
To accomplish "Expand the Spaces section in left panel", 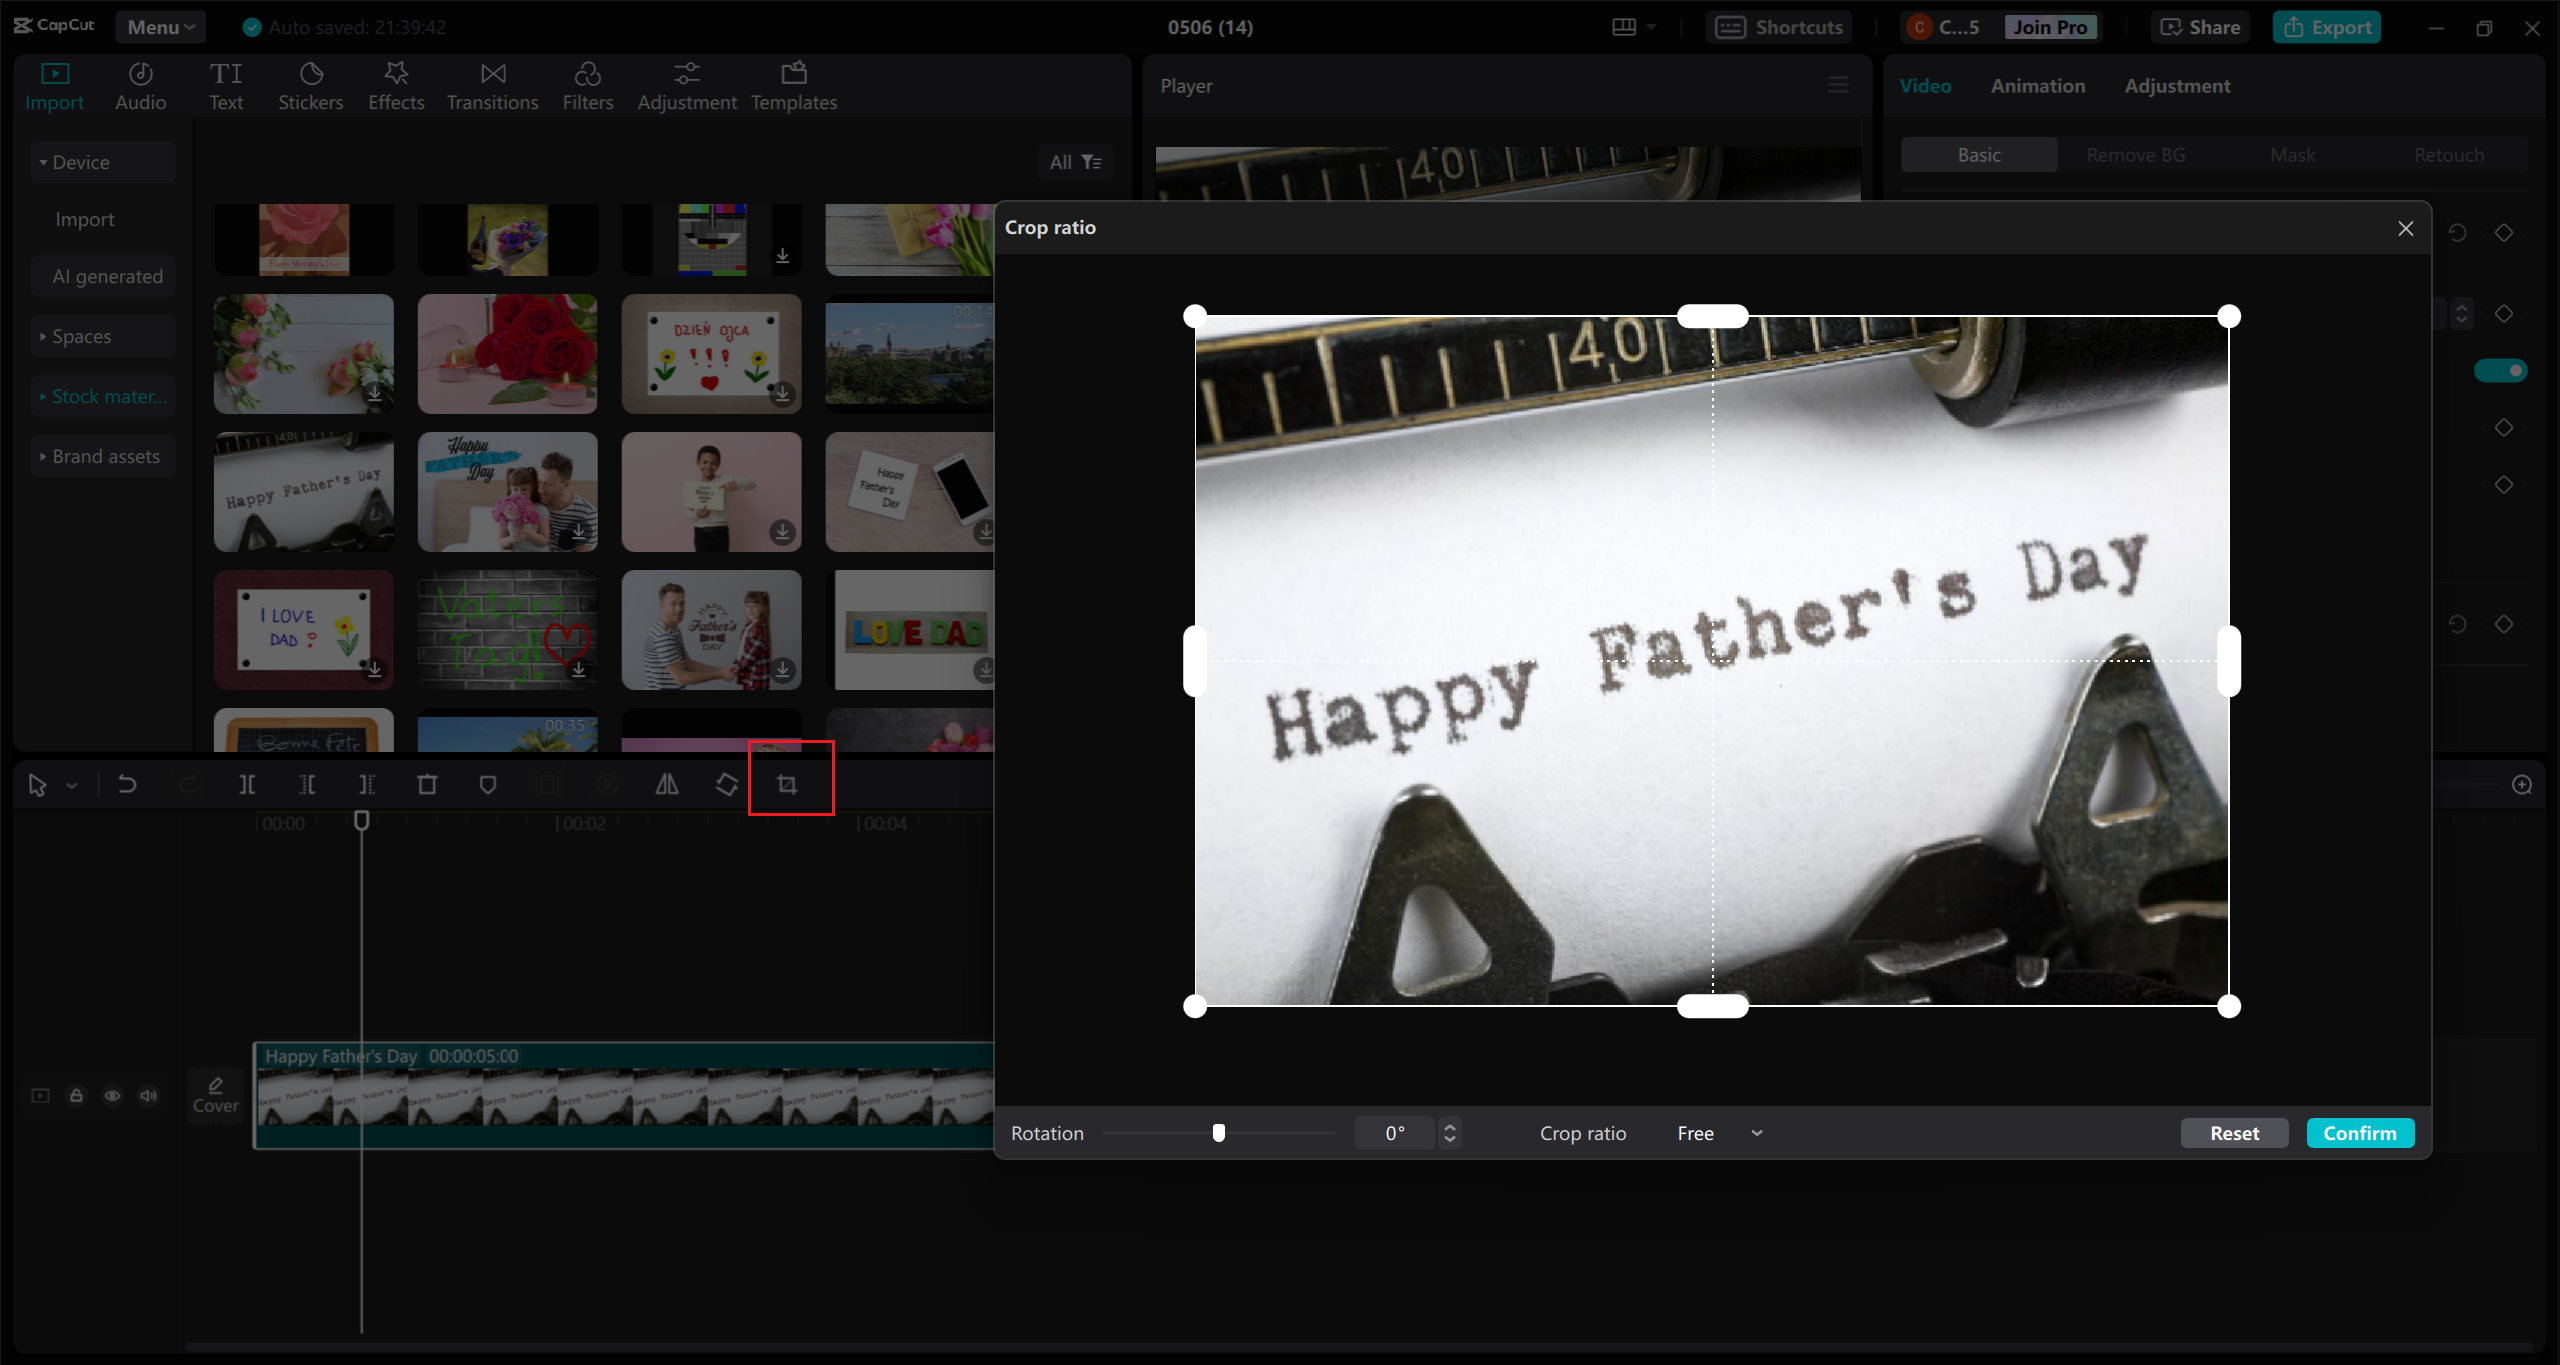I will click(80, 335).
